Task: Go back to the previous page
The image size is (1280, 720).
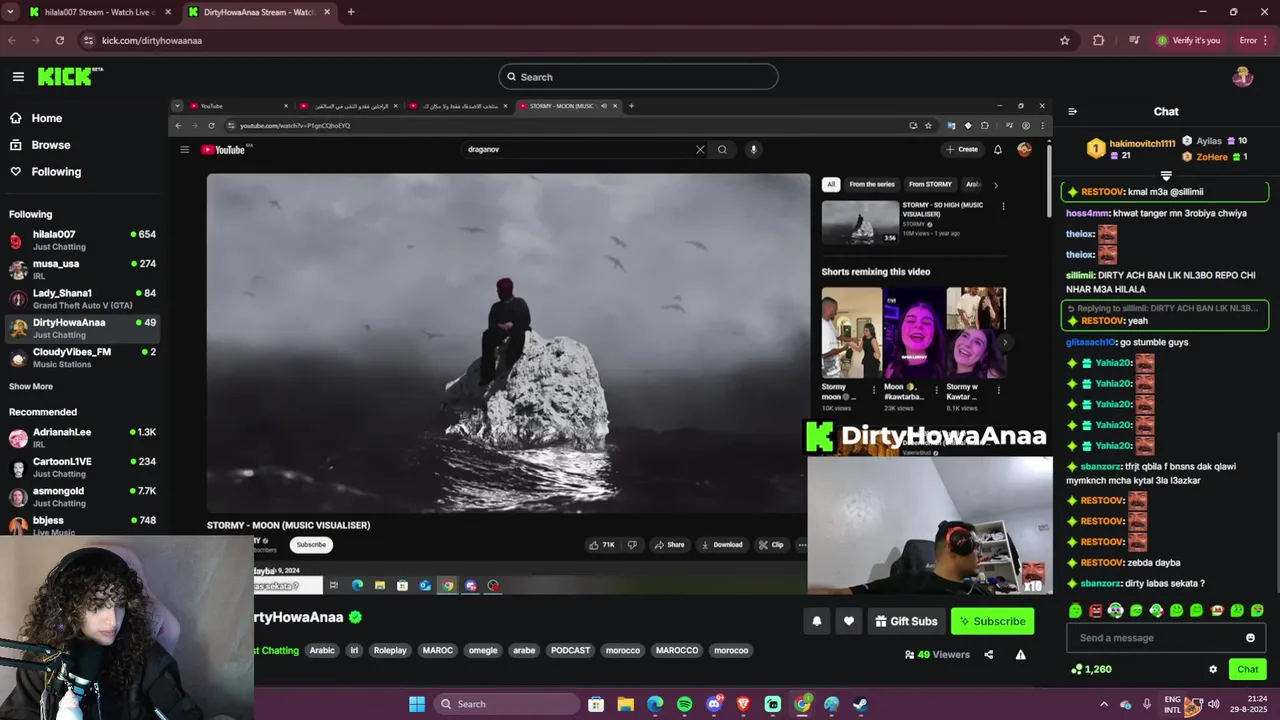Action: click(12, 40)
